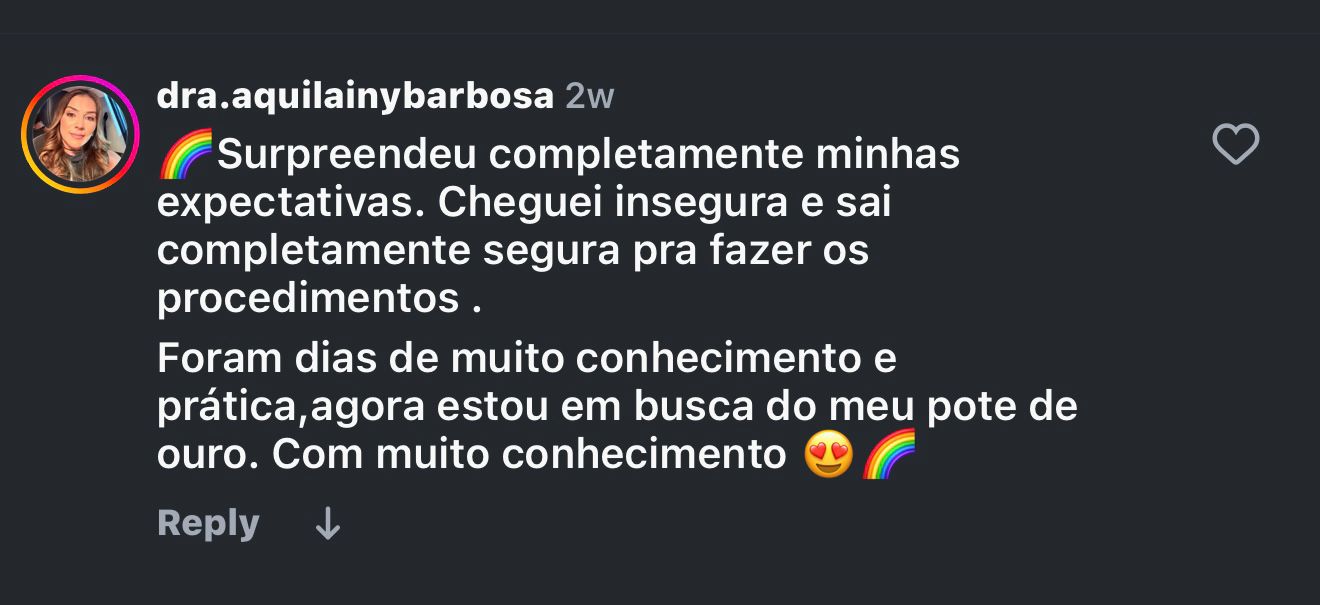Click the word minhas in first line
The width and height of the screenshot is (1320, 605).
pyautogui.click(x=887, y=155)
